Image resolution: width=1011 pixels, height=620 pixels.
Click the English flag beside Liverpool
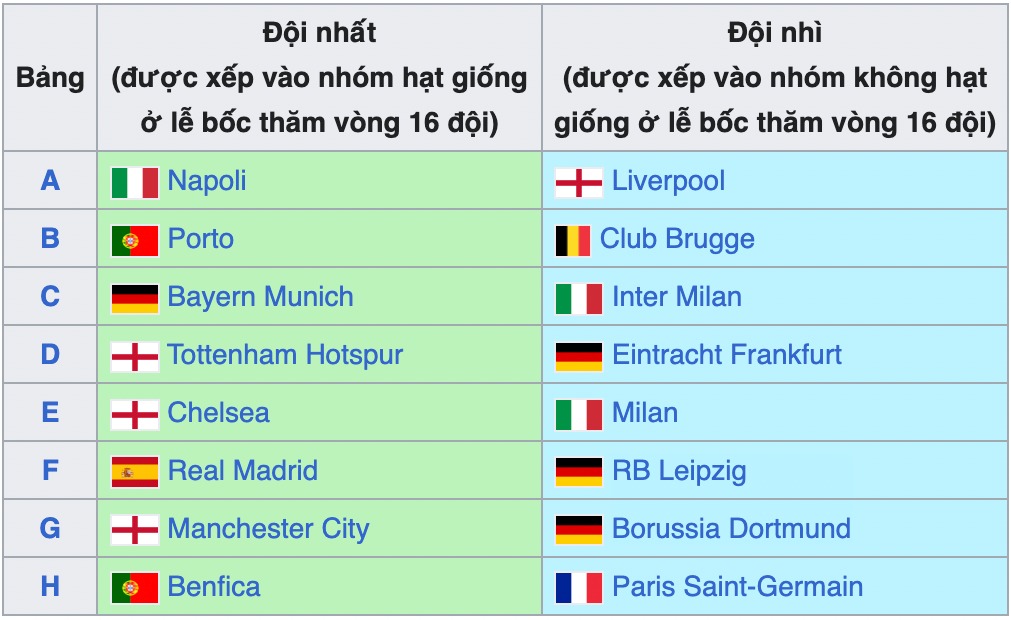pos(578,182)
